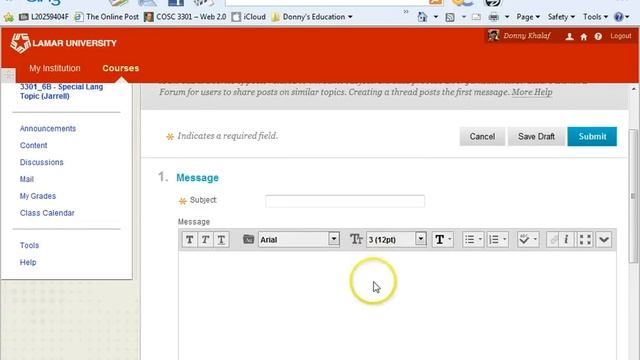Click into the message editor body
Viewport: 640px width, 360px height.
click(397, 305)
